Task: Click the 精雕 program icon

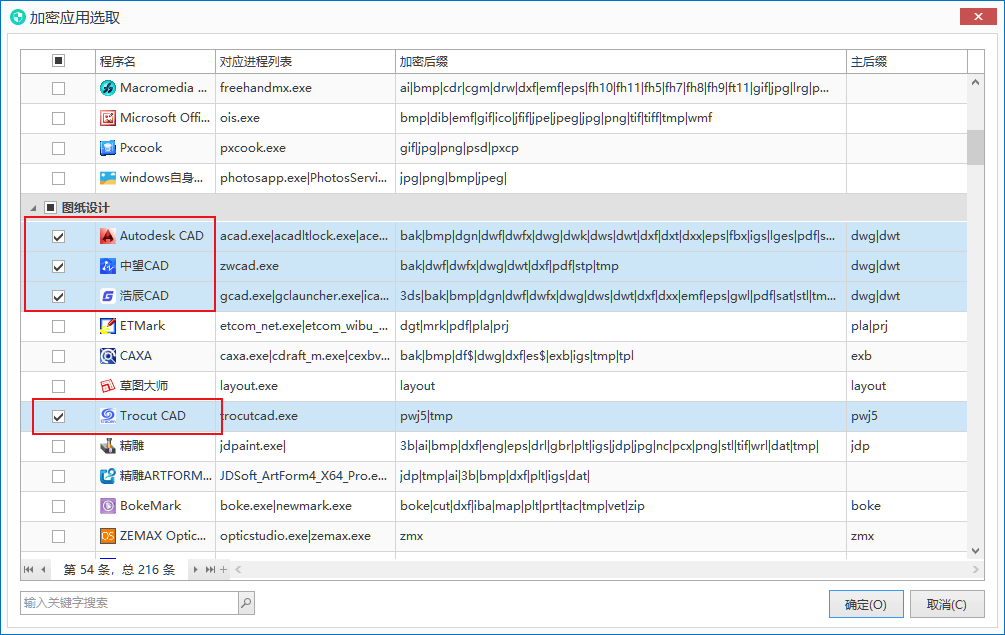Action: (108, 446)
